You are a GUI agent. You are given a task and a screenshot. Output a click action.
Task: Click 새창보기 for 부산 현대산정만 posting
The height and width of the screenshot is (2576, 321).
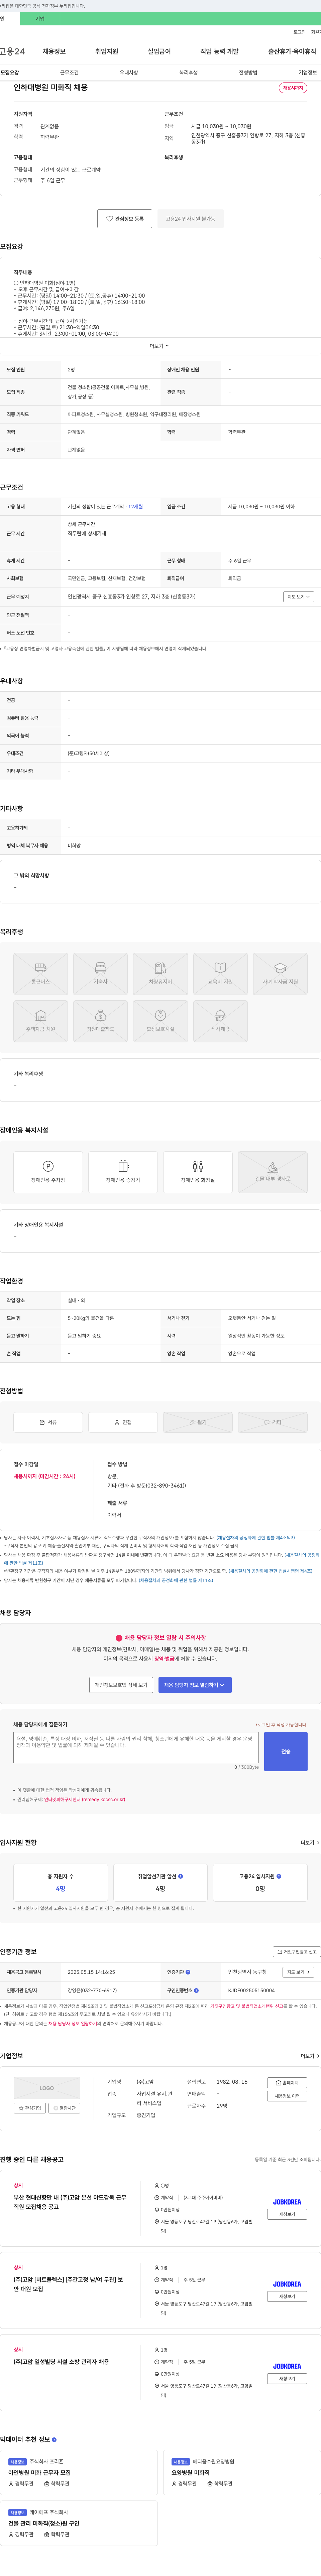click(287, 2214)
